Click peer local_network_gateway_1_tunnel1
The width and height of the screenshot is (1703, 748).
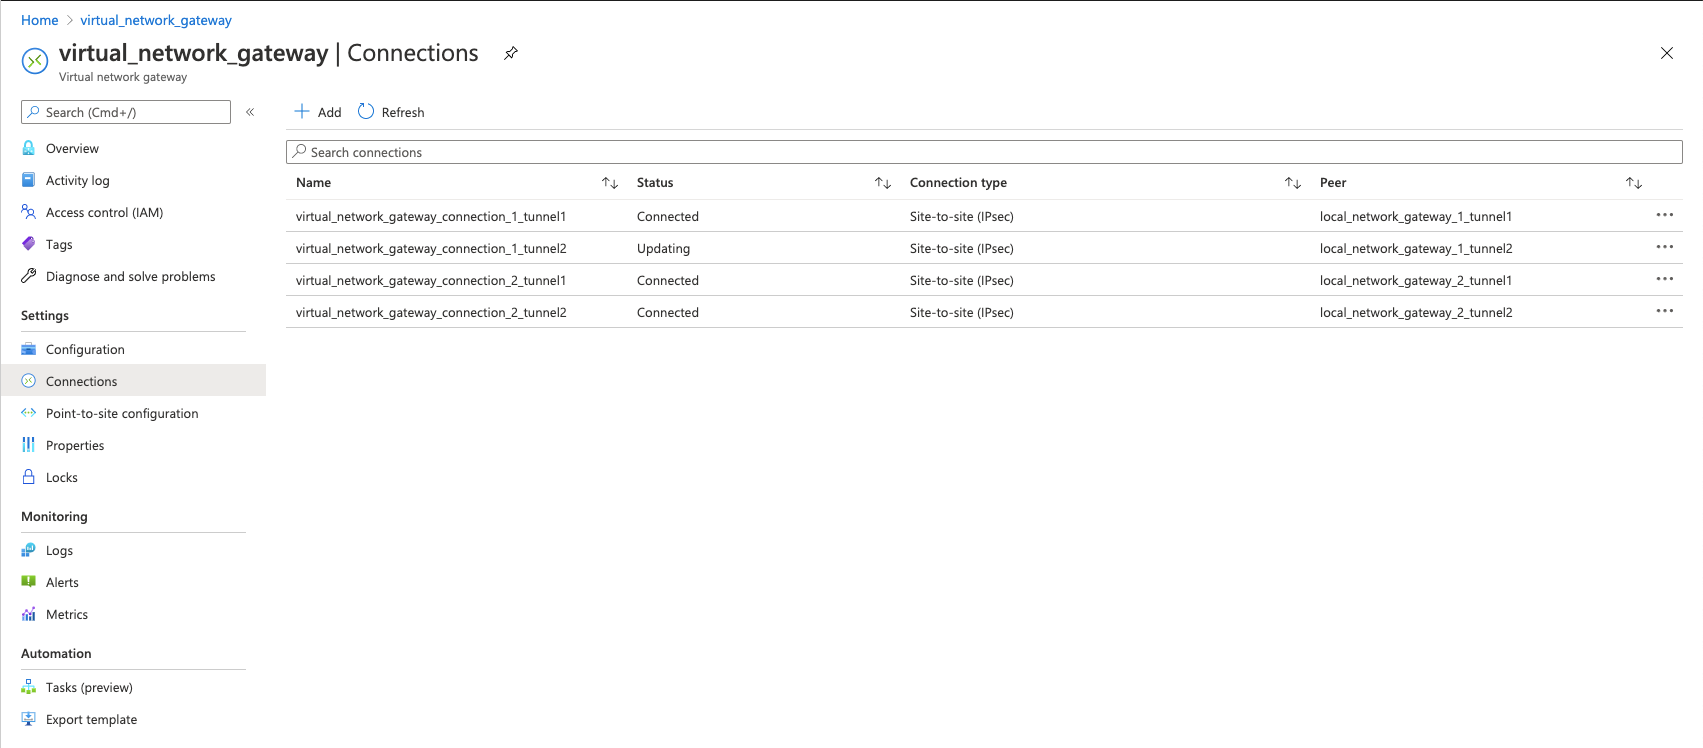(1416, 216)
